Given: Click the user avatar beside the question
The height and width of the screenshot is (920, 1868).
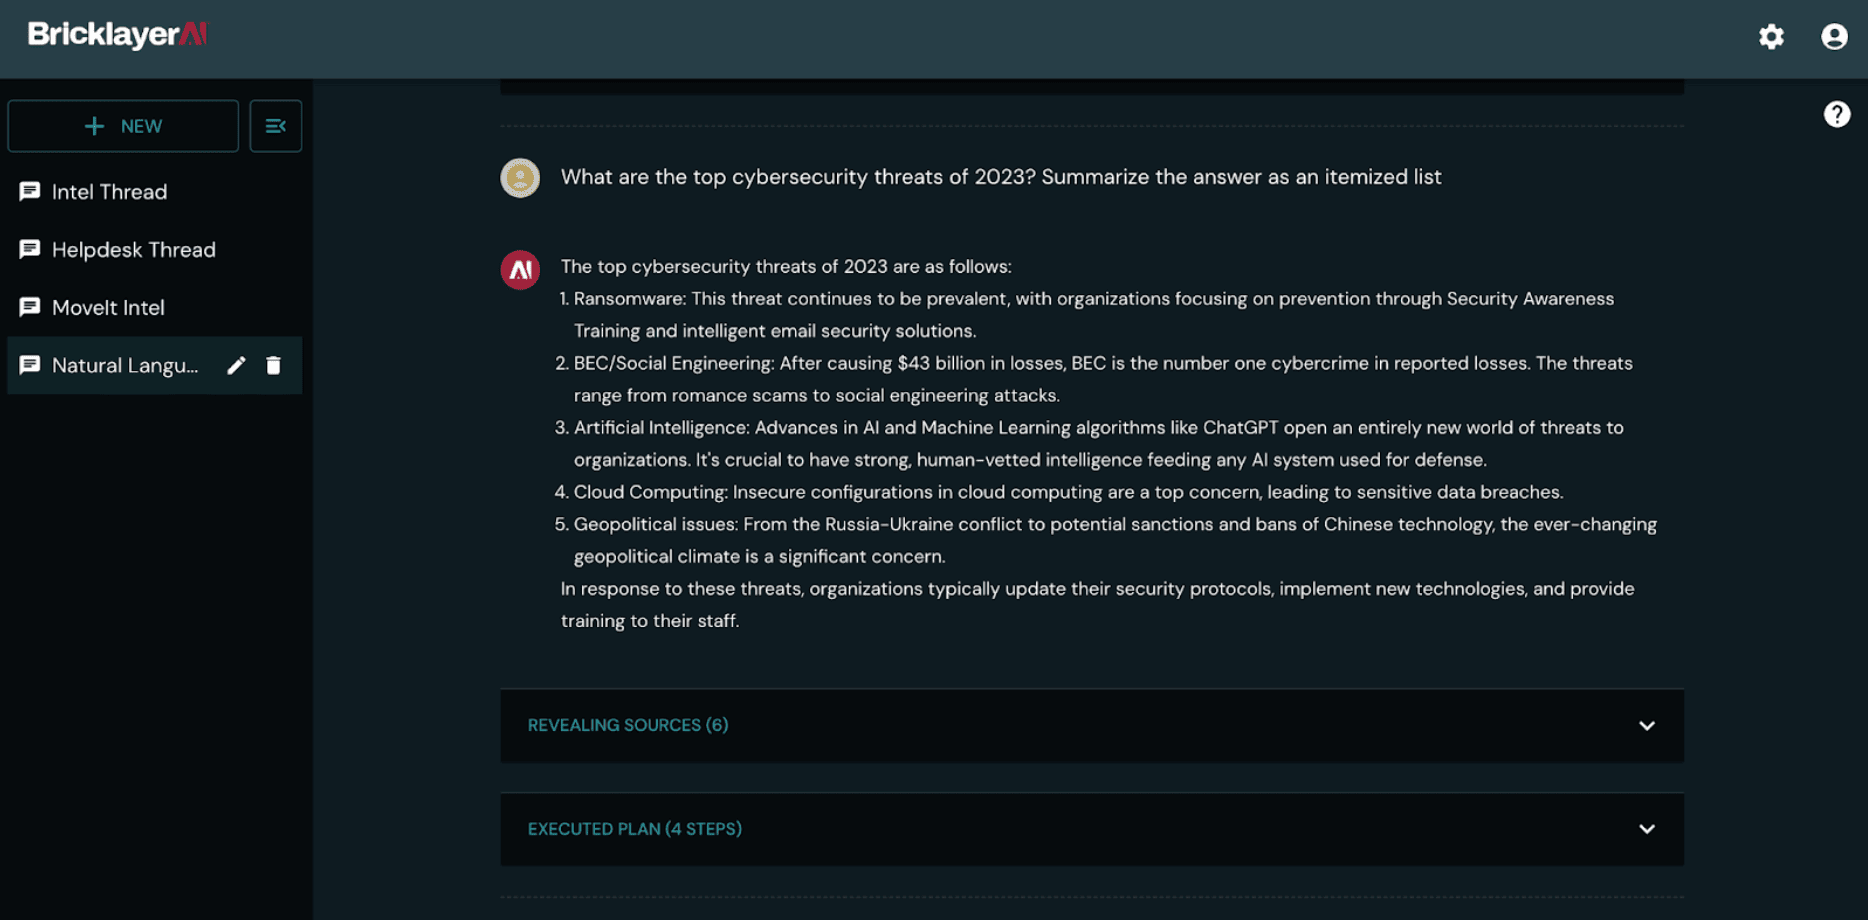Looking at the screenshot, I should tap(520, 178).
